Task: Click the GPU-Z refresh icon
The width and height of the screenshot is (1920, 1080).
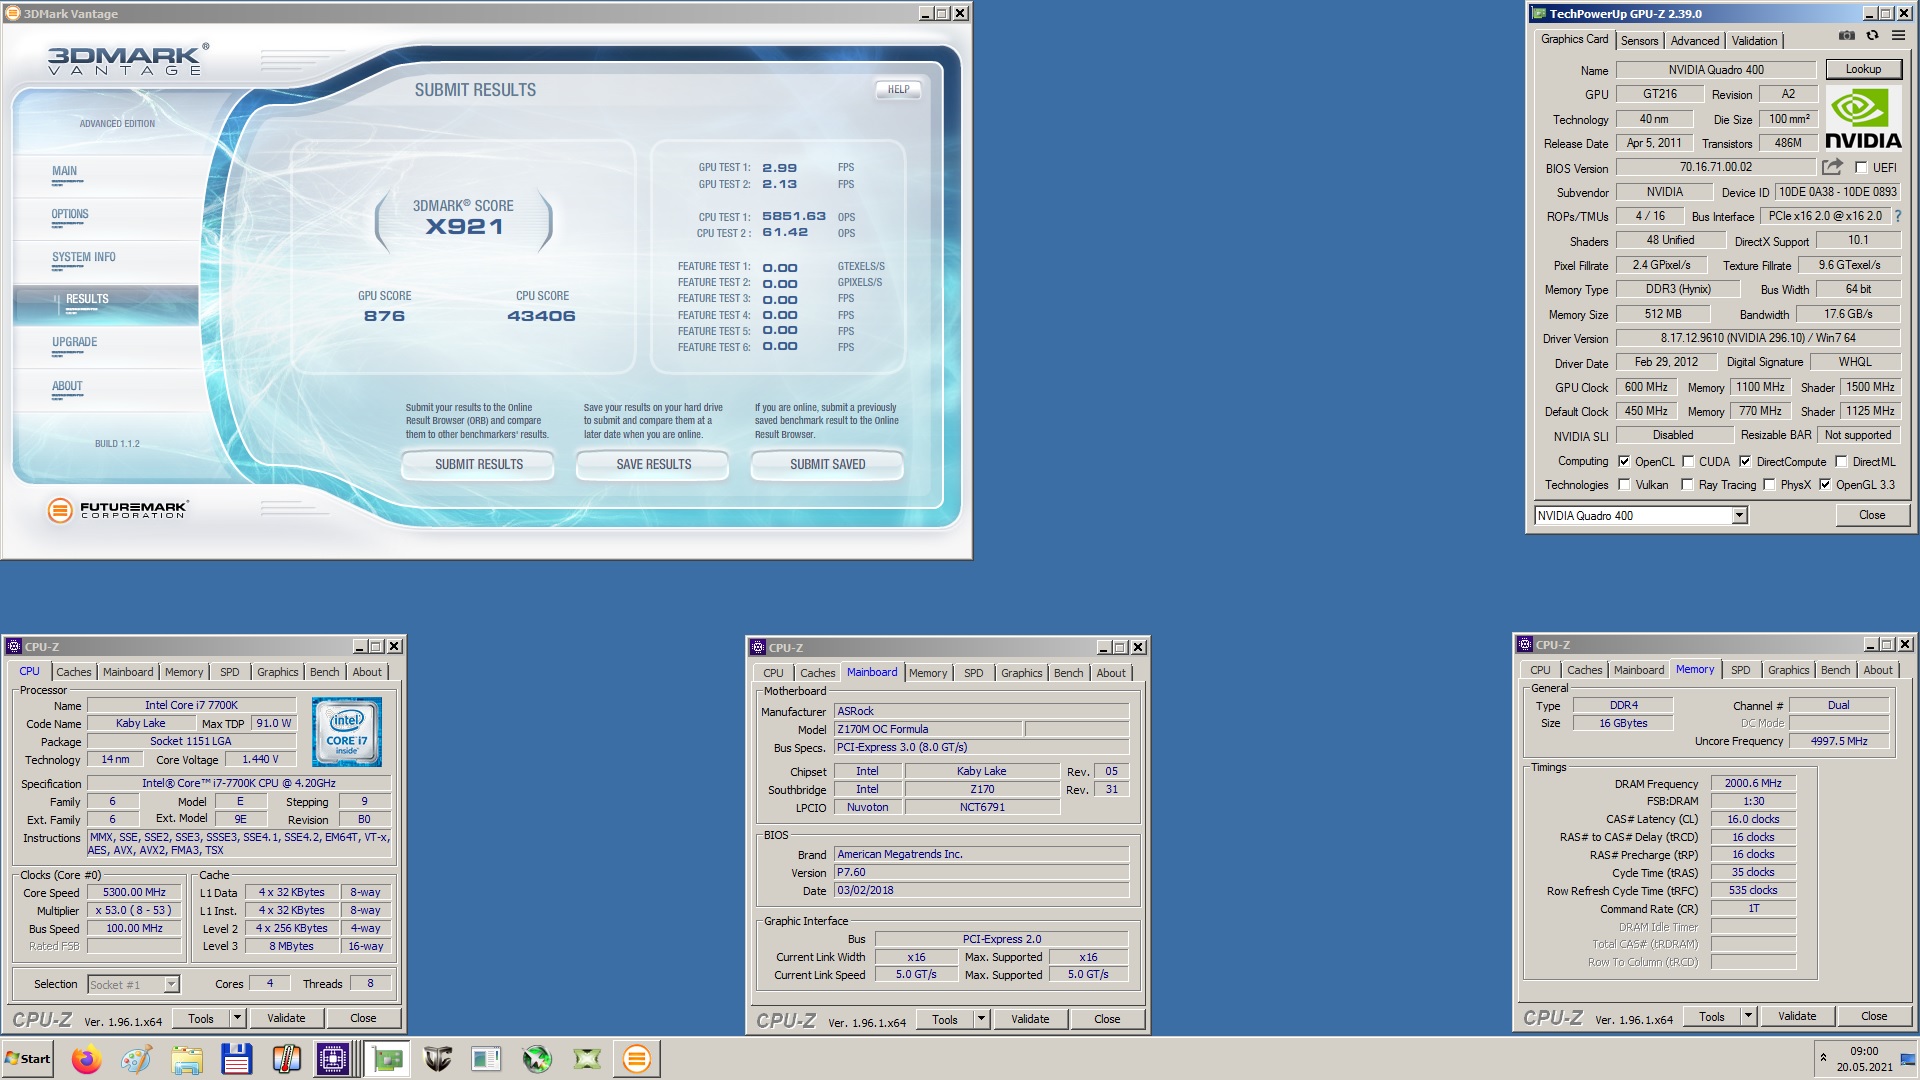Action: [x=1872, y=36]
